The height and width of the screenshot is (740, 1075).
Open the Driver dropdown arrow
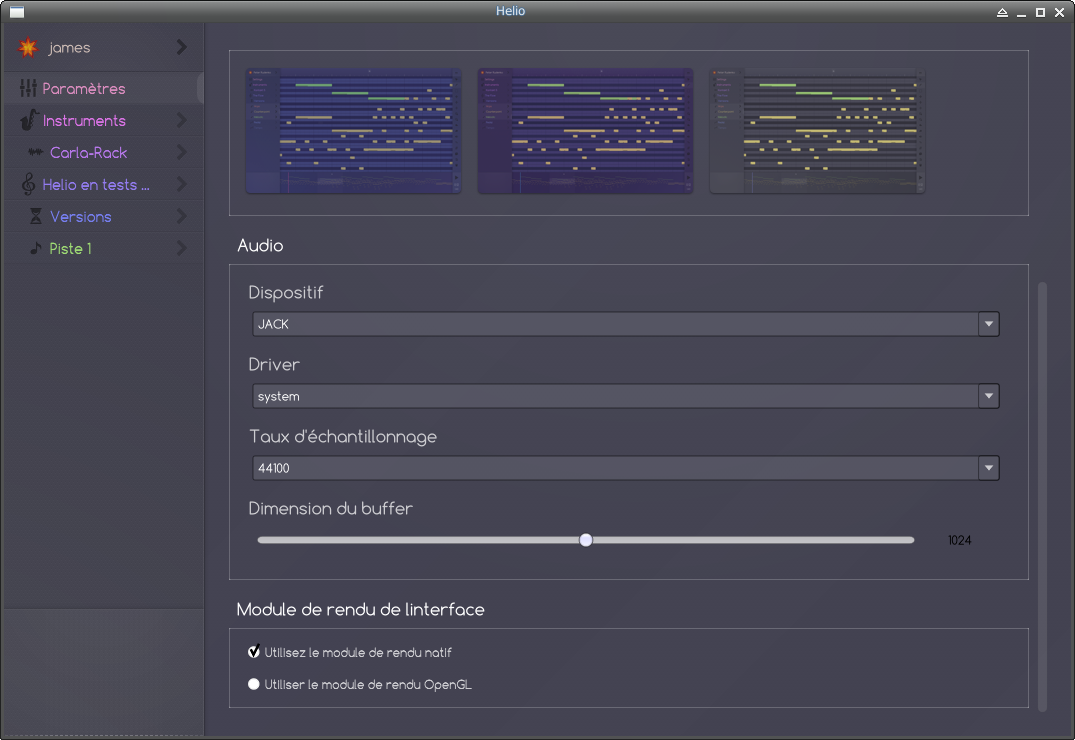click(x=989, y=396)
